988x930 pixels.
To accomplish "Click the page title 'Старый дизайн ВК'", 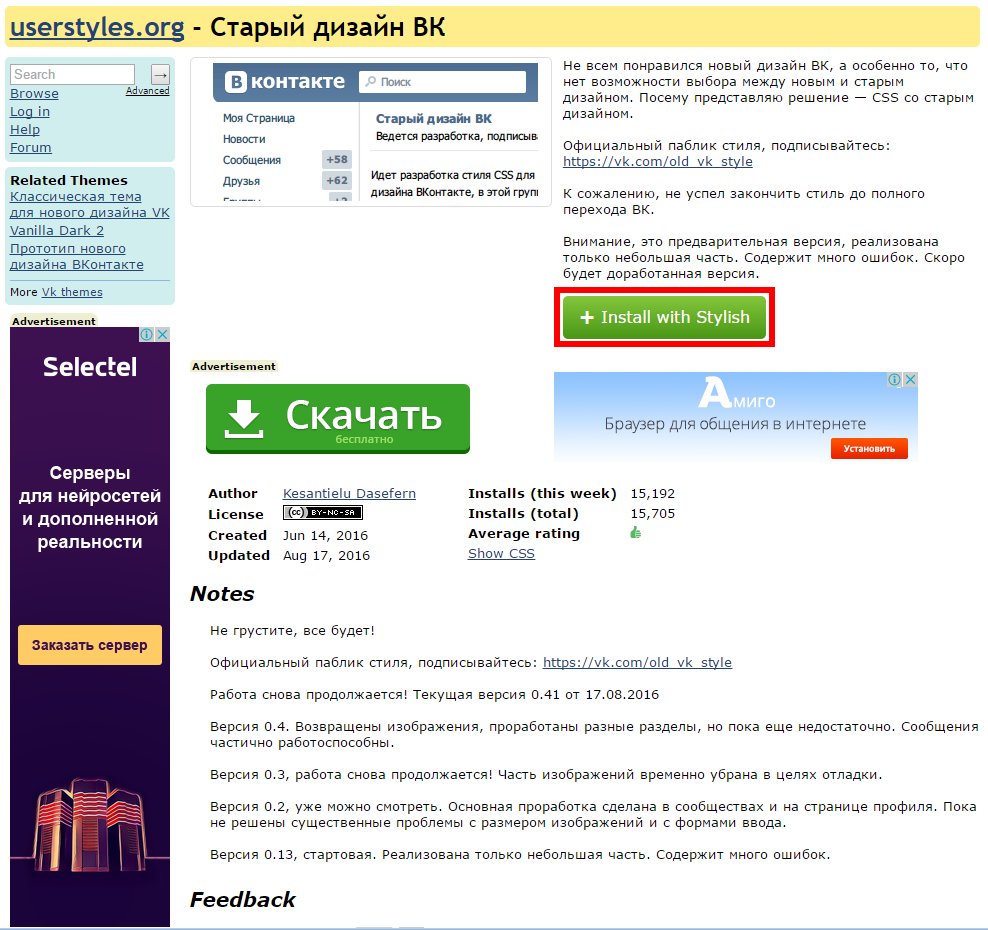I will (x=328, y=27).
